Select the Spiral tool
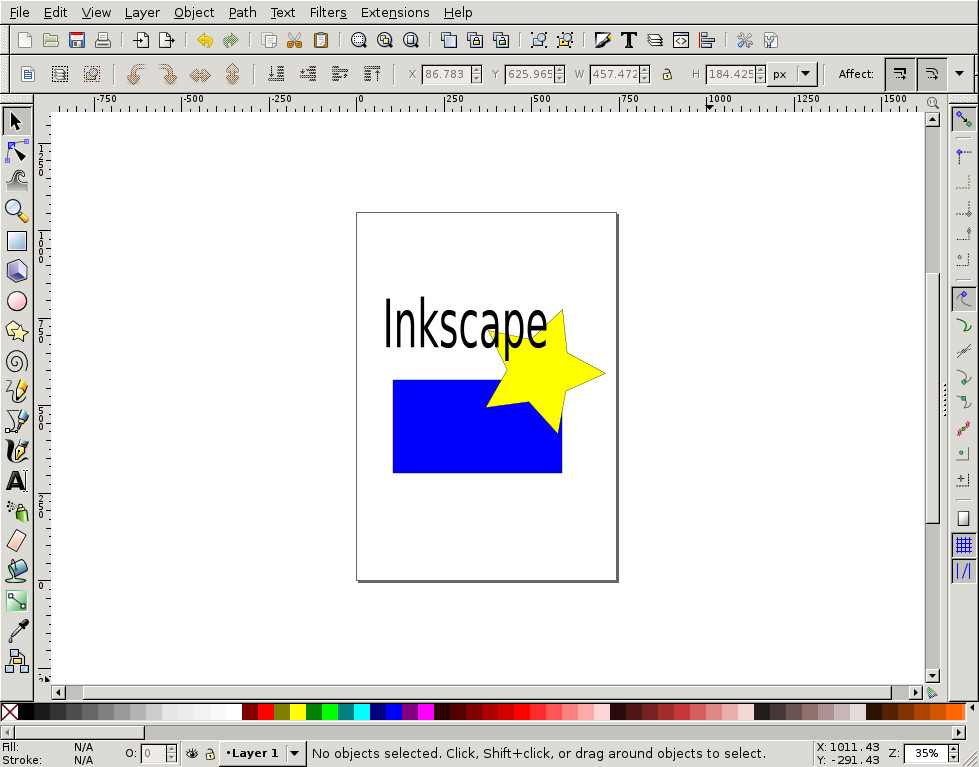 [x=16, y=361]
